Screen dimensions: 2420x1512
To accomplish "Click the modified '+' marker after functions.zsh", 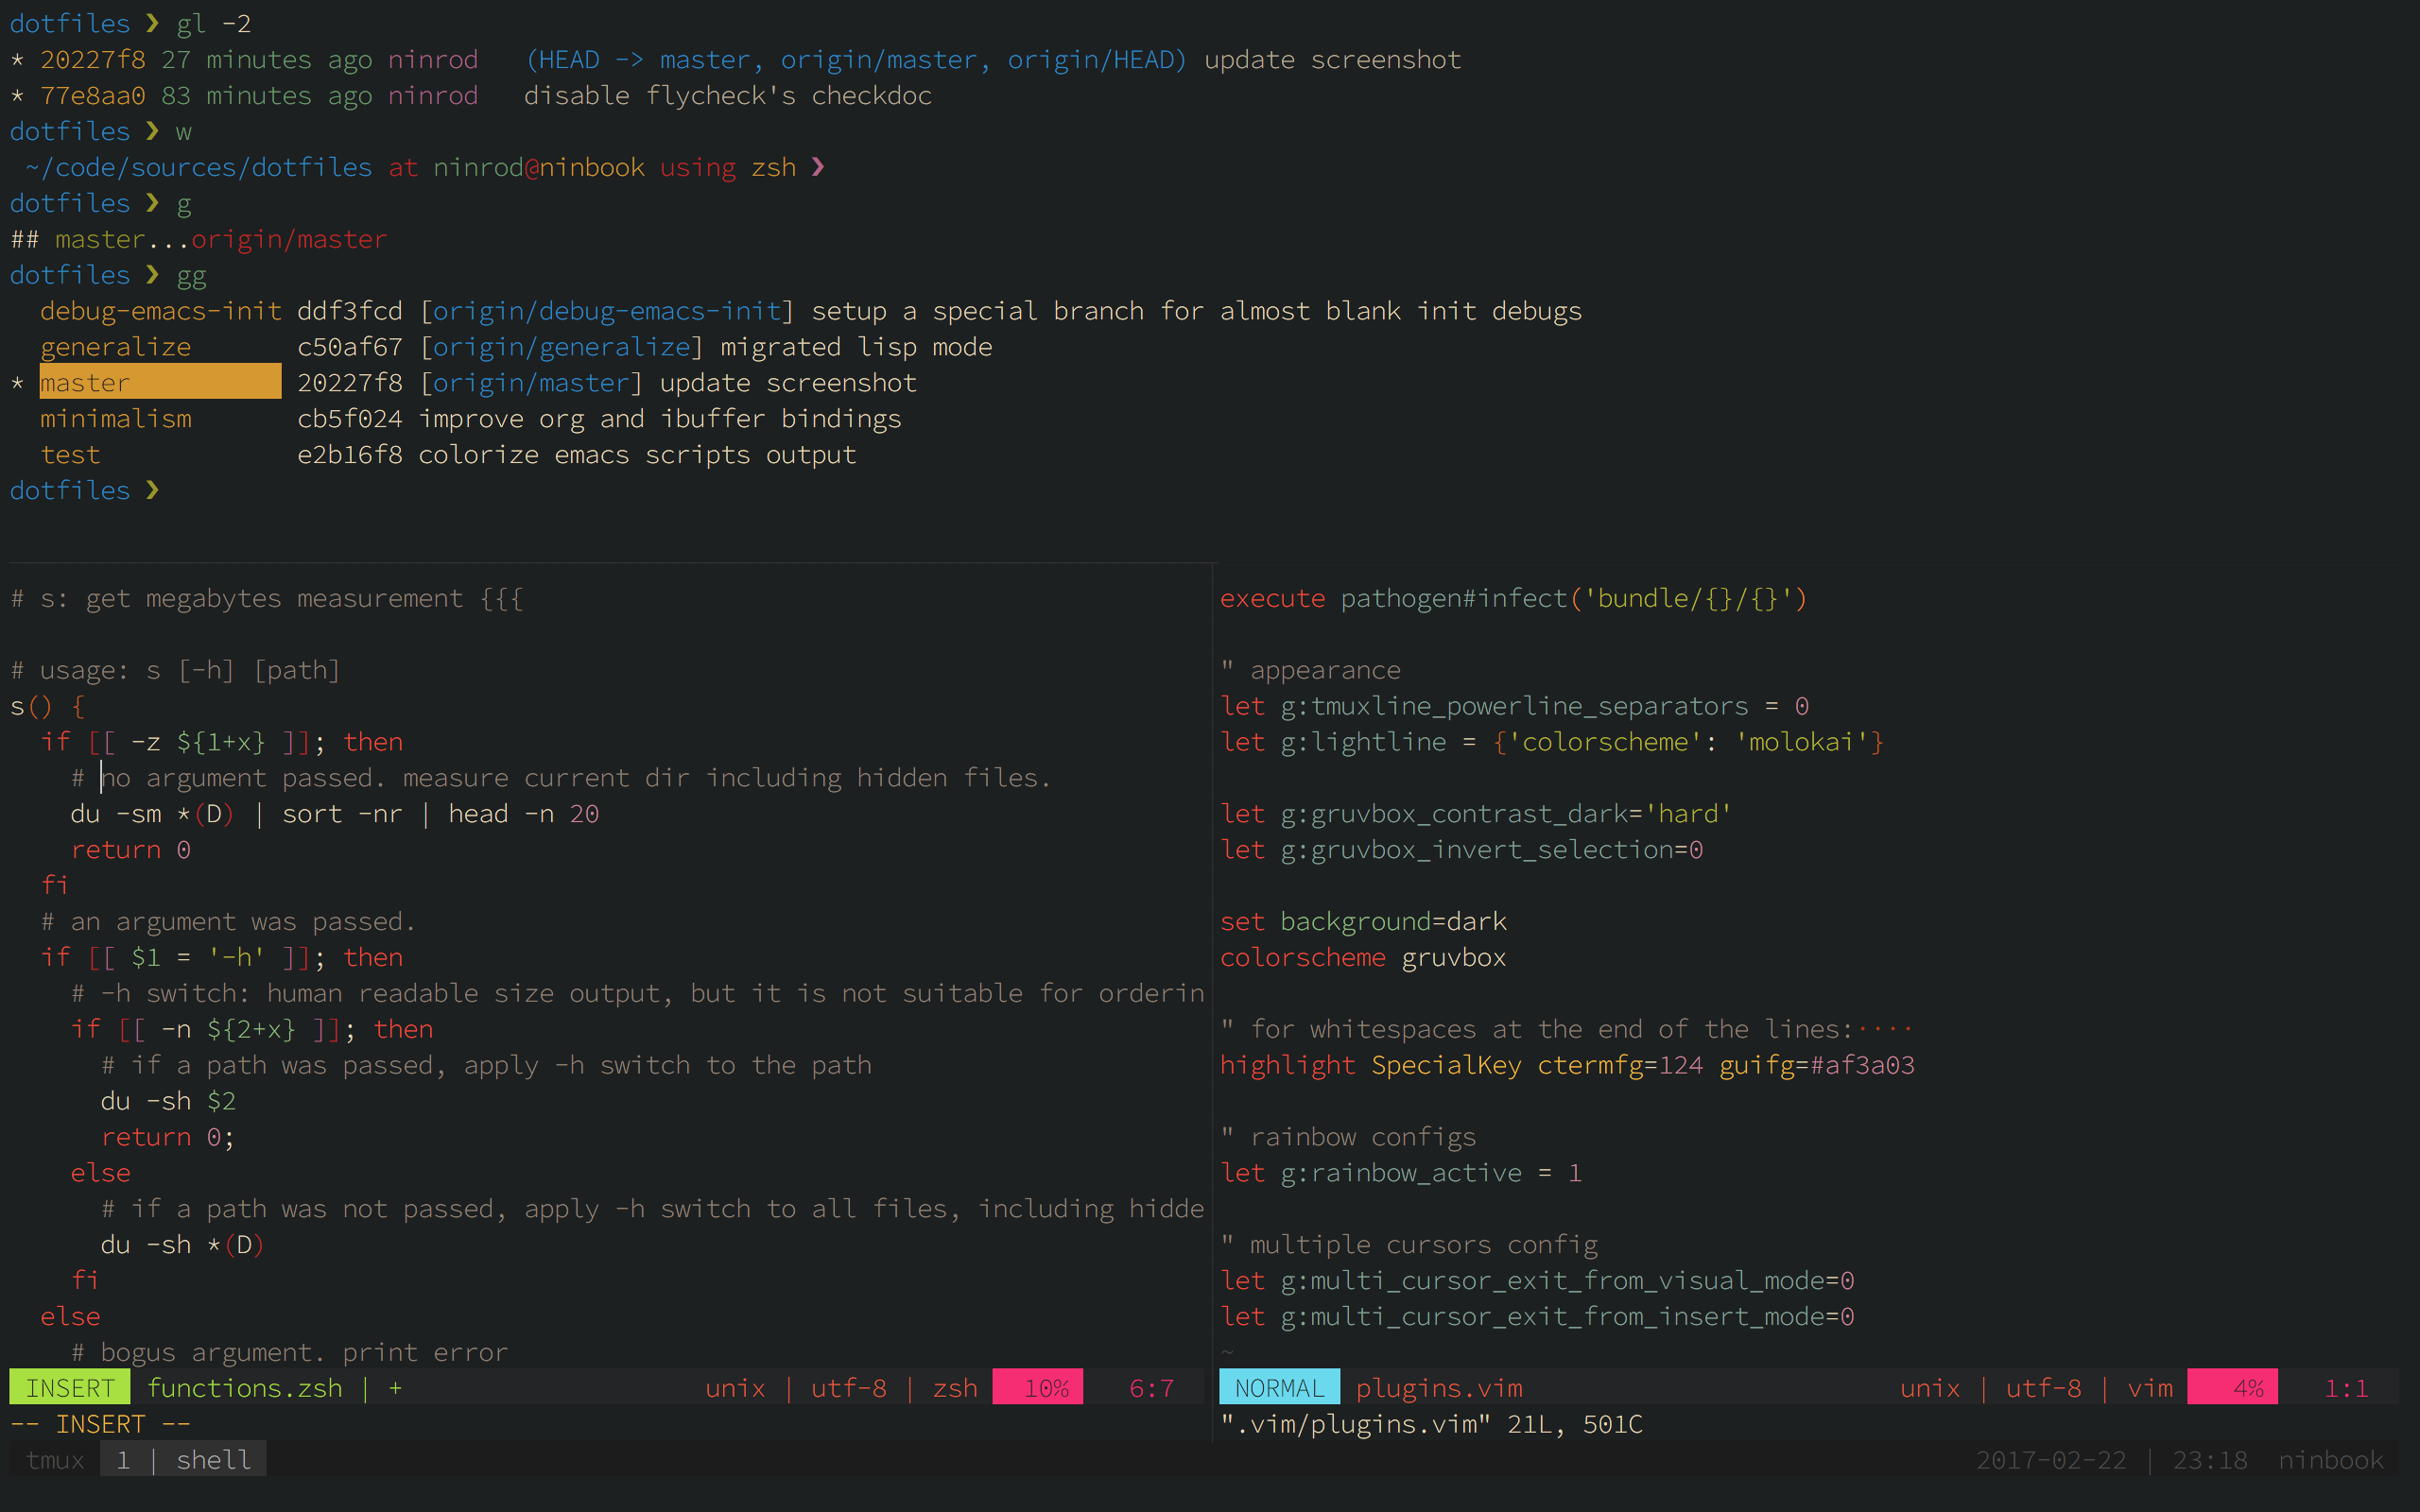I will click(395, 1388).
